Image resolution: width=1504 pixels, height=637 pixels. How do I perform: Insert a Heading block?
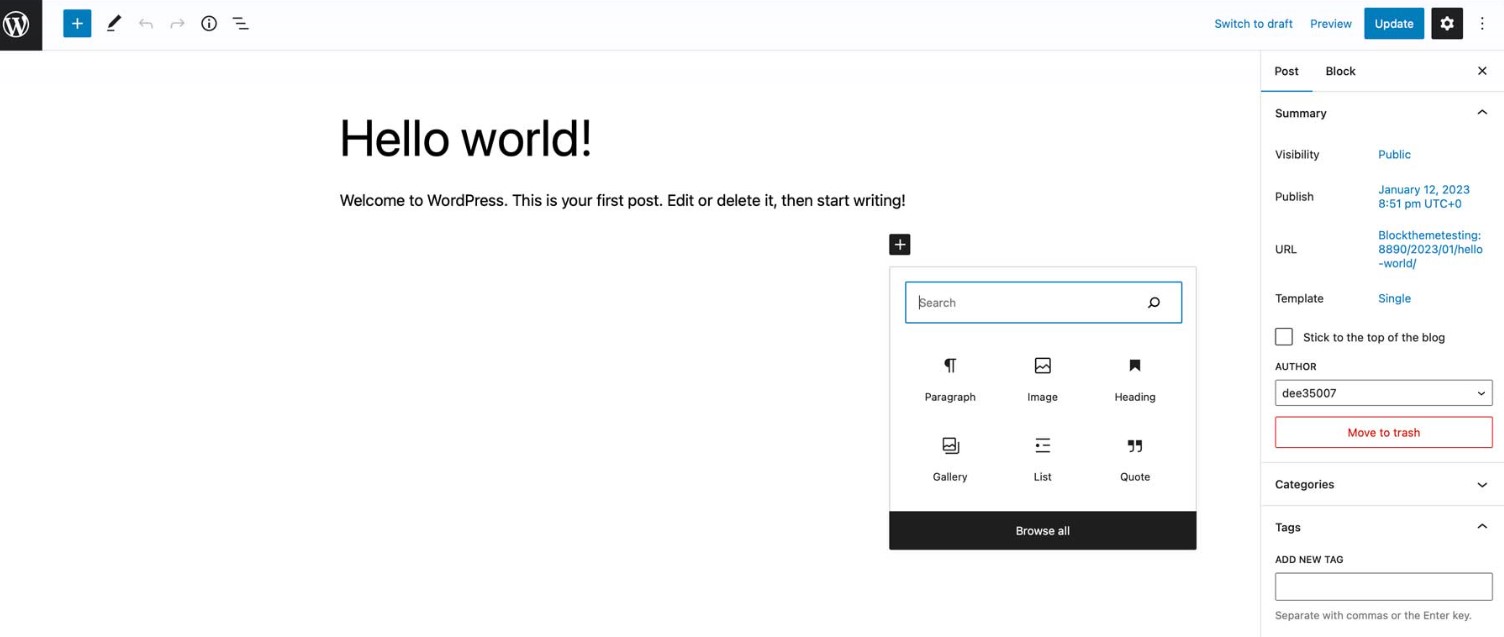pos(1135,380)
